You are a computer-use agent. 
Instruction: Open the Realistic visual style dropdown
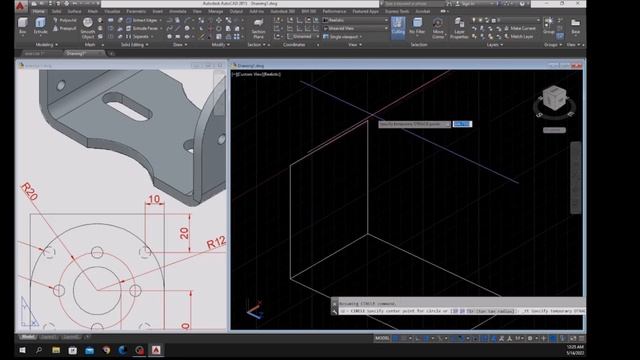coord(355,20)
